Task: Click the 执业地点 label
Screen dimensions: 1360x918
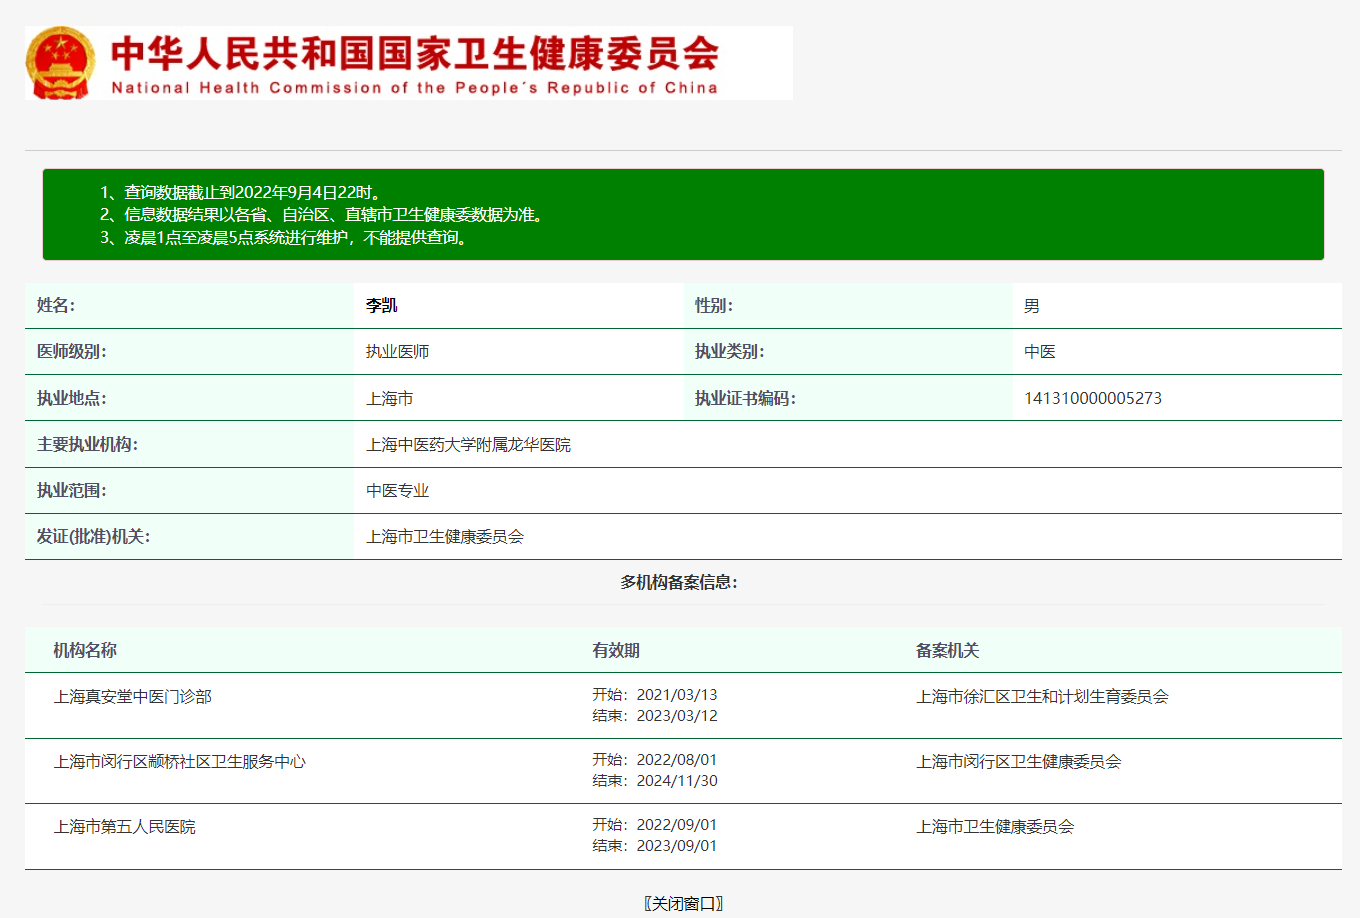Action: click(x=72, y=398)
